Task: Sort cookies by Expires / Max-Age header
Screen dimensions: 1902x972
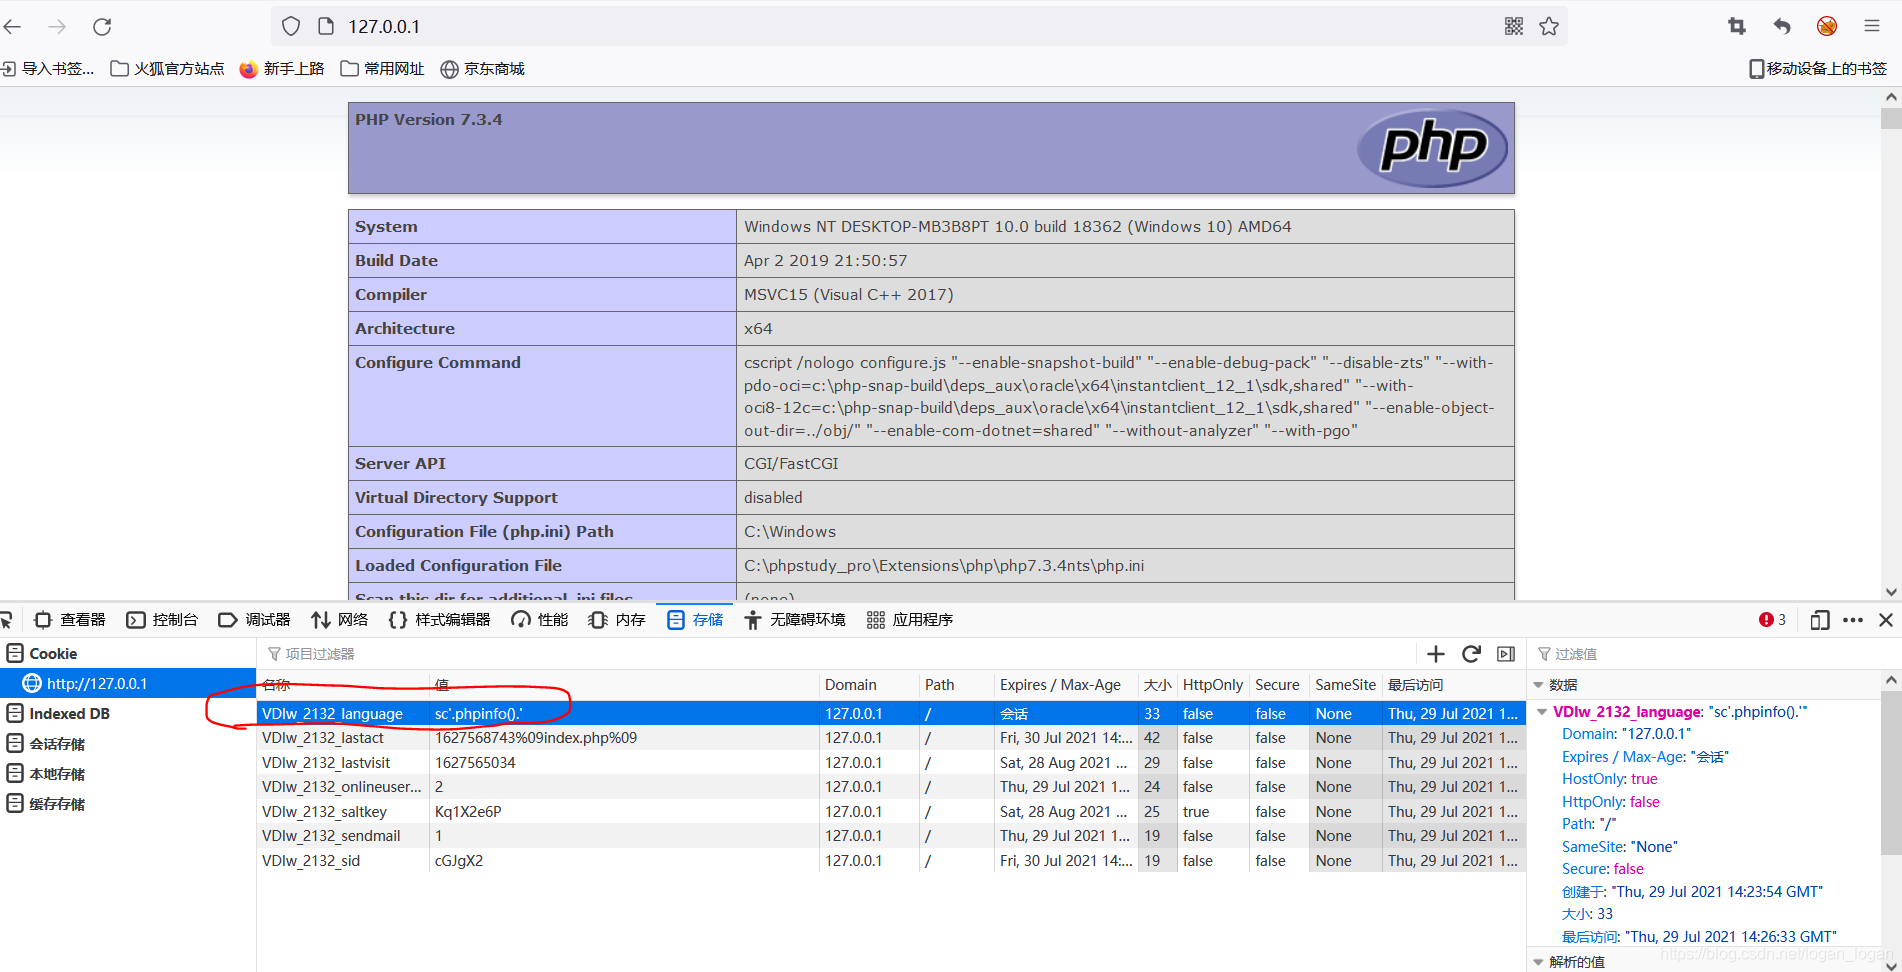Action: pos(1066,685)
